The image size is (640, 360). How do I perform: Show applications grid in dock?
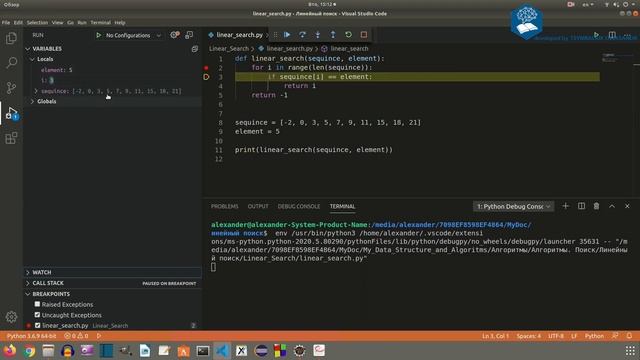point(630,351)
